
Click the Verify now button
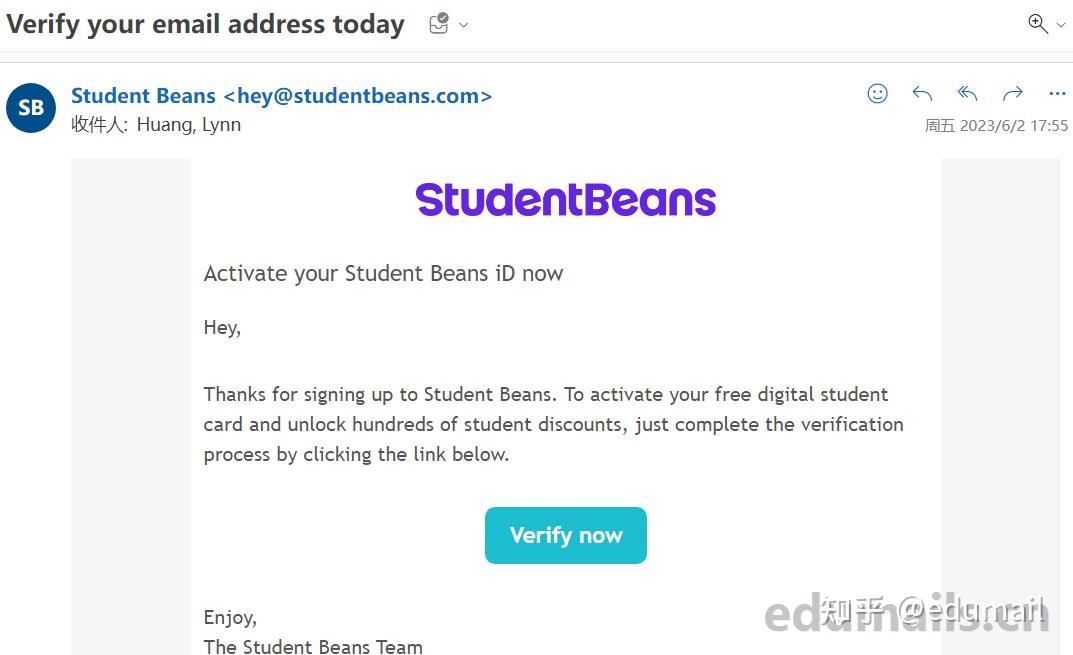[x=565, y=535]
